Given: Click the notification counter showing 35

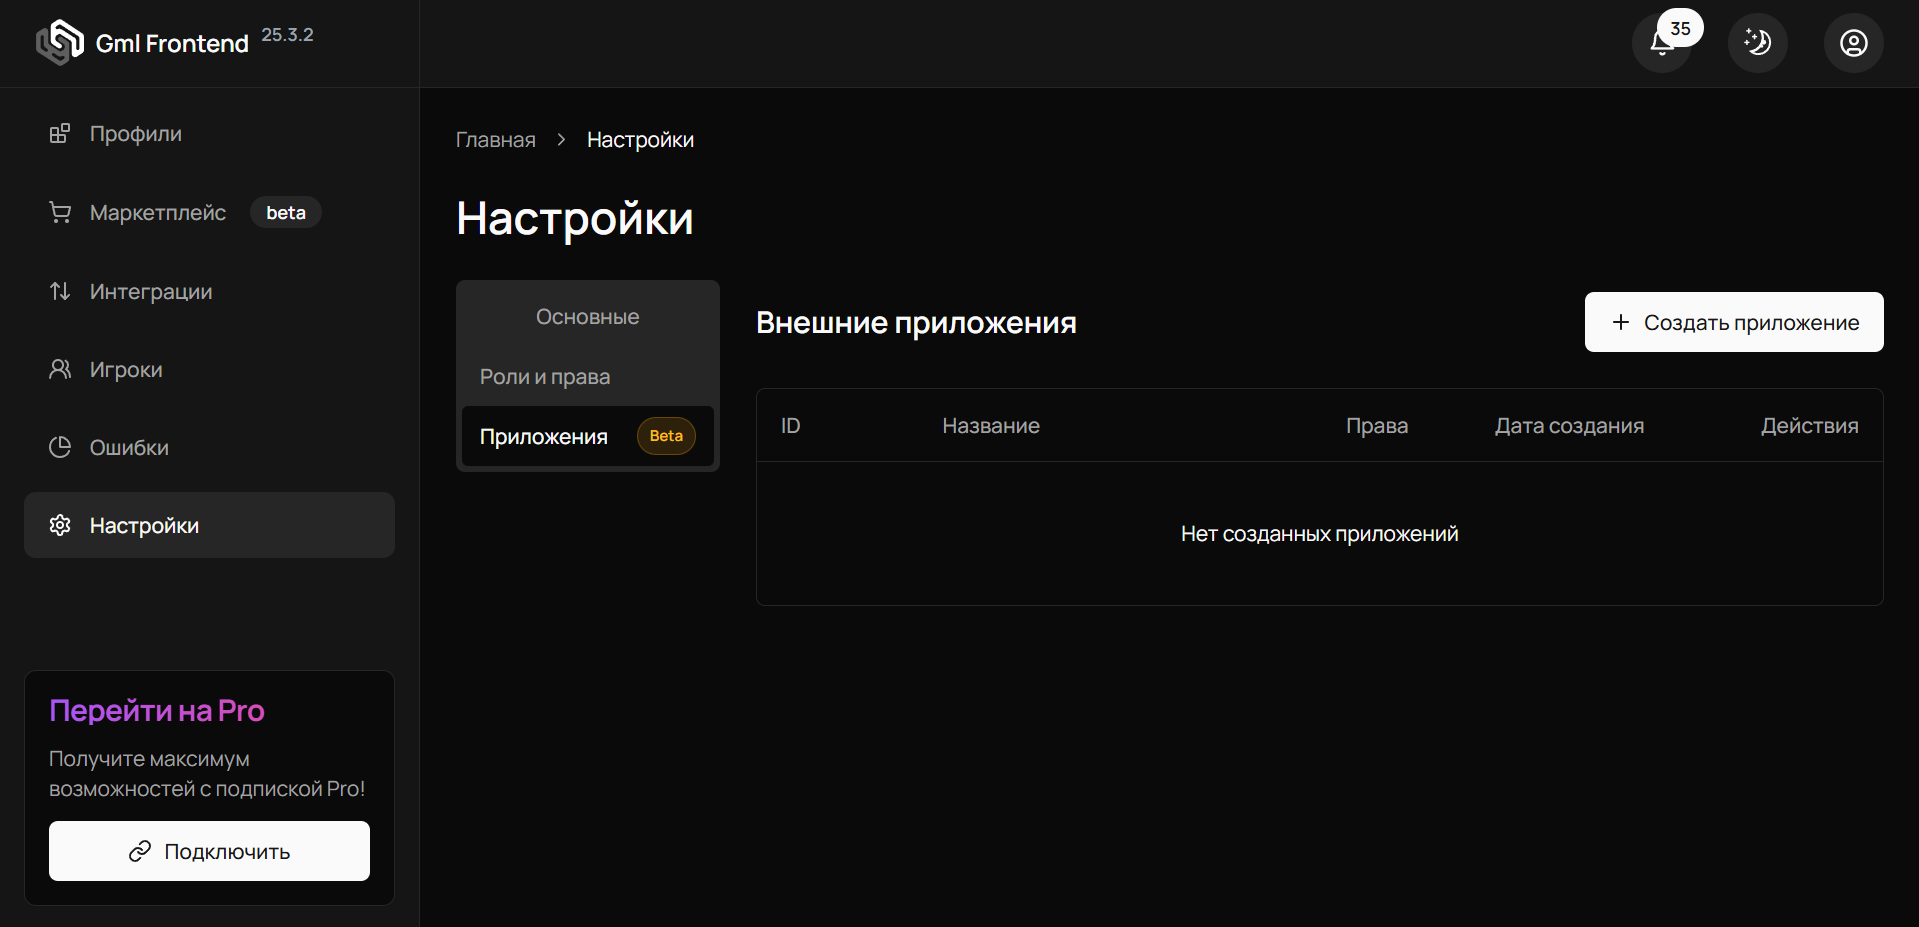Looking at the screenshot, I should pos(1681,27).
